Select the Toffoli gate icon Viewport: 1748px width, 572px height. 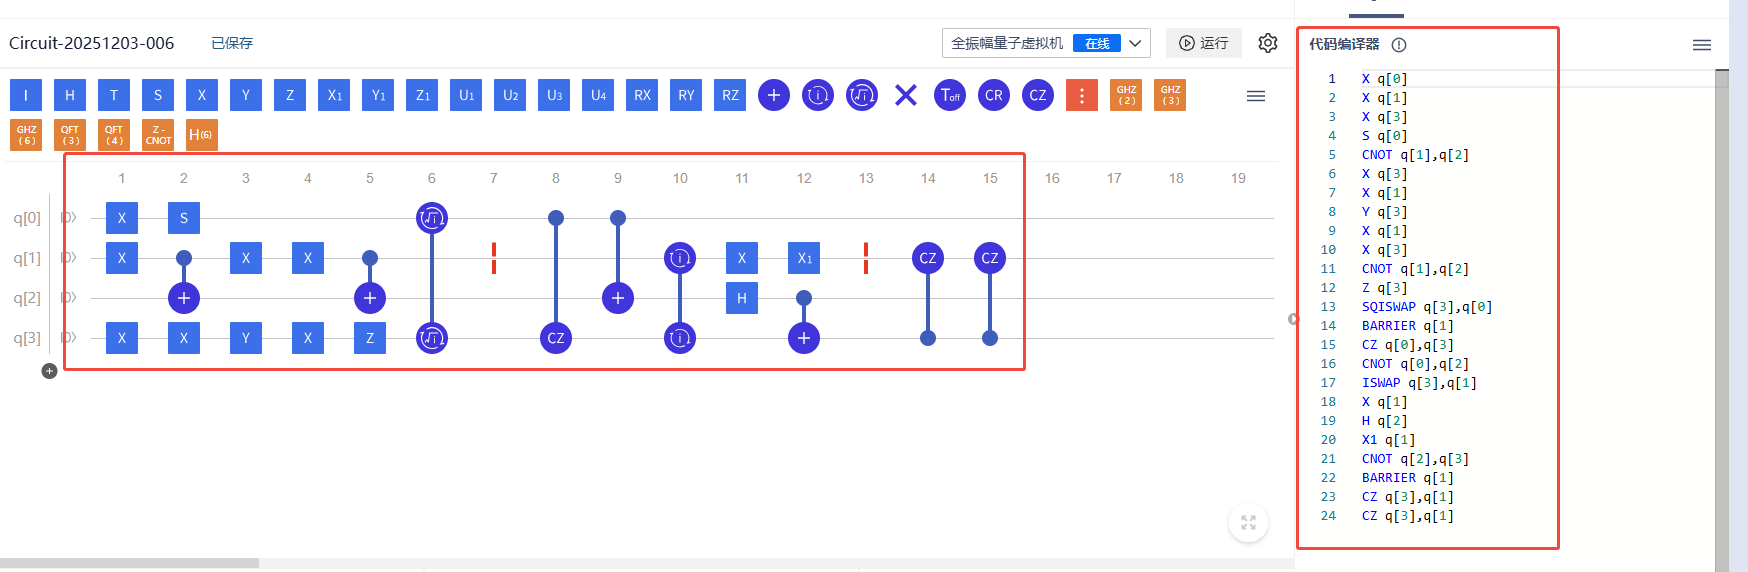click(x=949, y=95)
